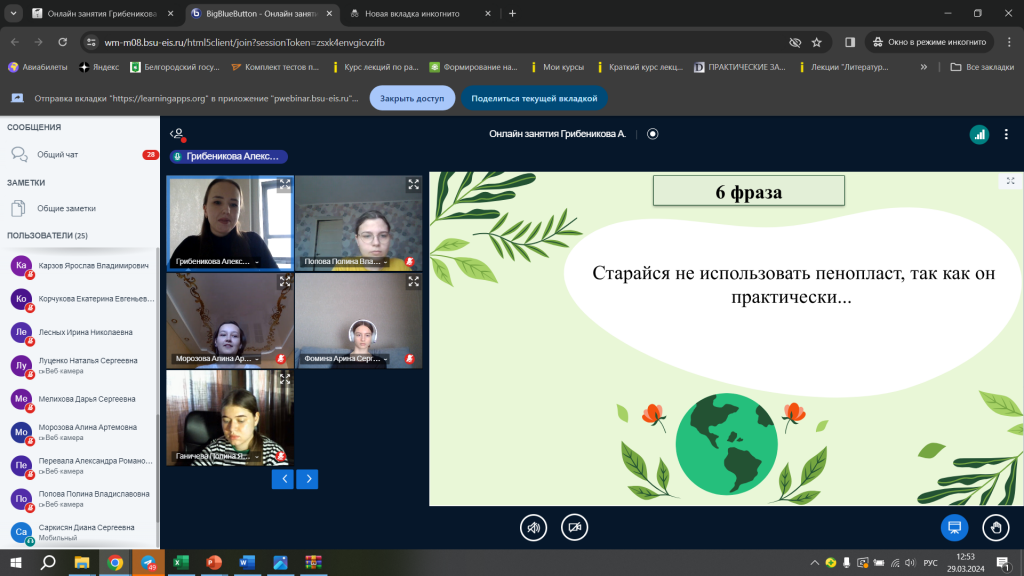Expand the Попова Полина webcam to fullscreen

(x=413, y=185)
